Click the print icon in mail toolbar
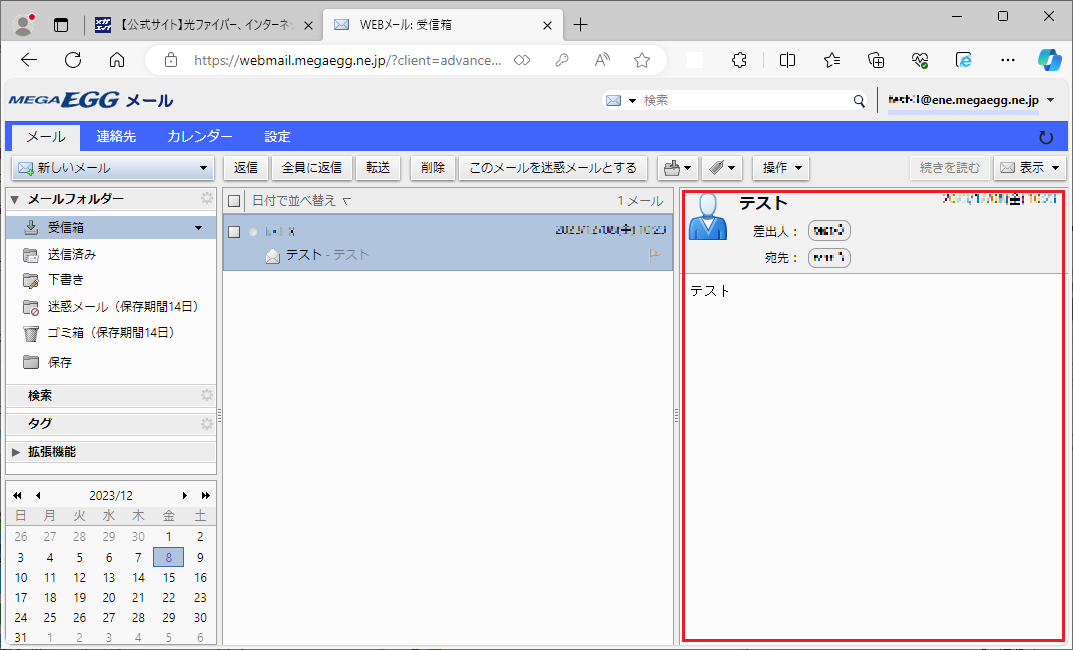Screen dimensions: 1073x650 click(672, 168)
